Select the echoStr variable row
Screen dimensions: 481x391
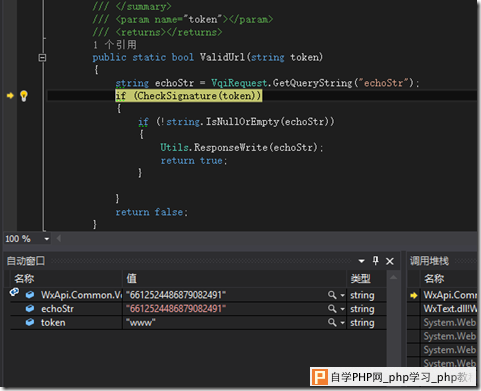198,309
